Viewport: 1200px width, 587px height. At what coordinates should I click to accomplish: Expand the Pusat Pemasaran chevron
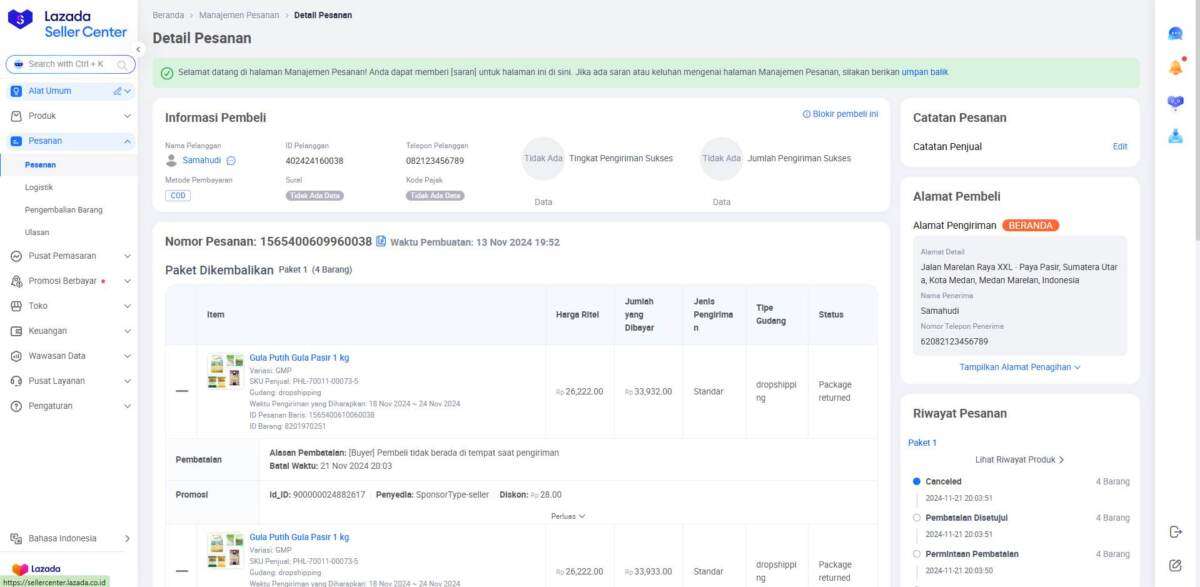pyautogui.click(x=127, y=256)
